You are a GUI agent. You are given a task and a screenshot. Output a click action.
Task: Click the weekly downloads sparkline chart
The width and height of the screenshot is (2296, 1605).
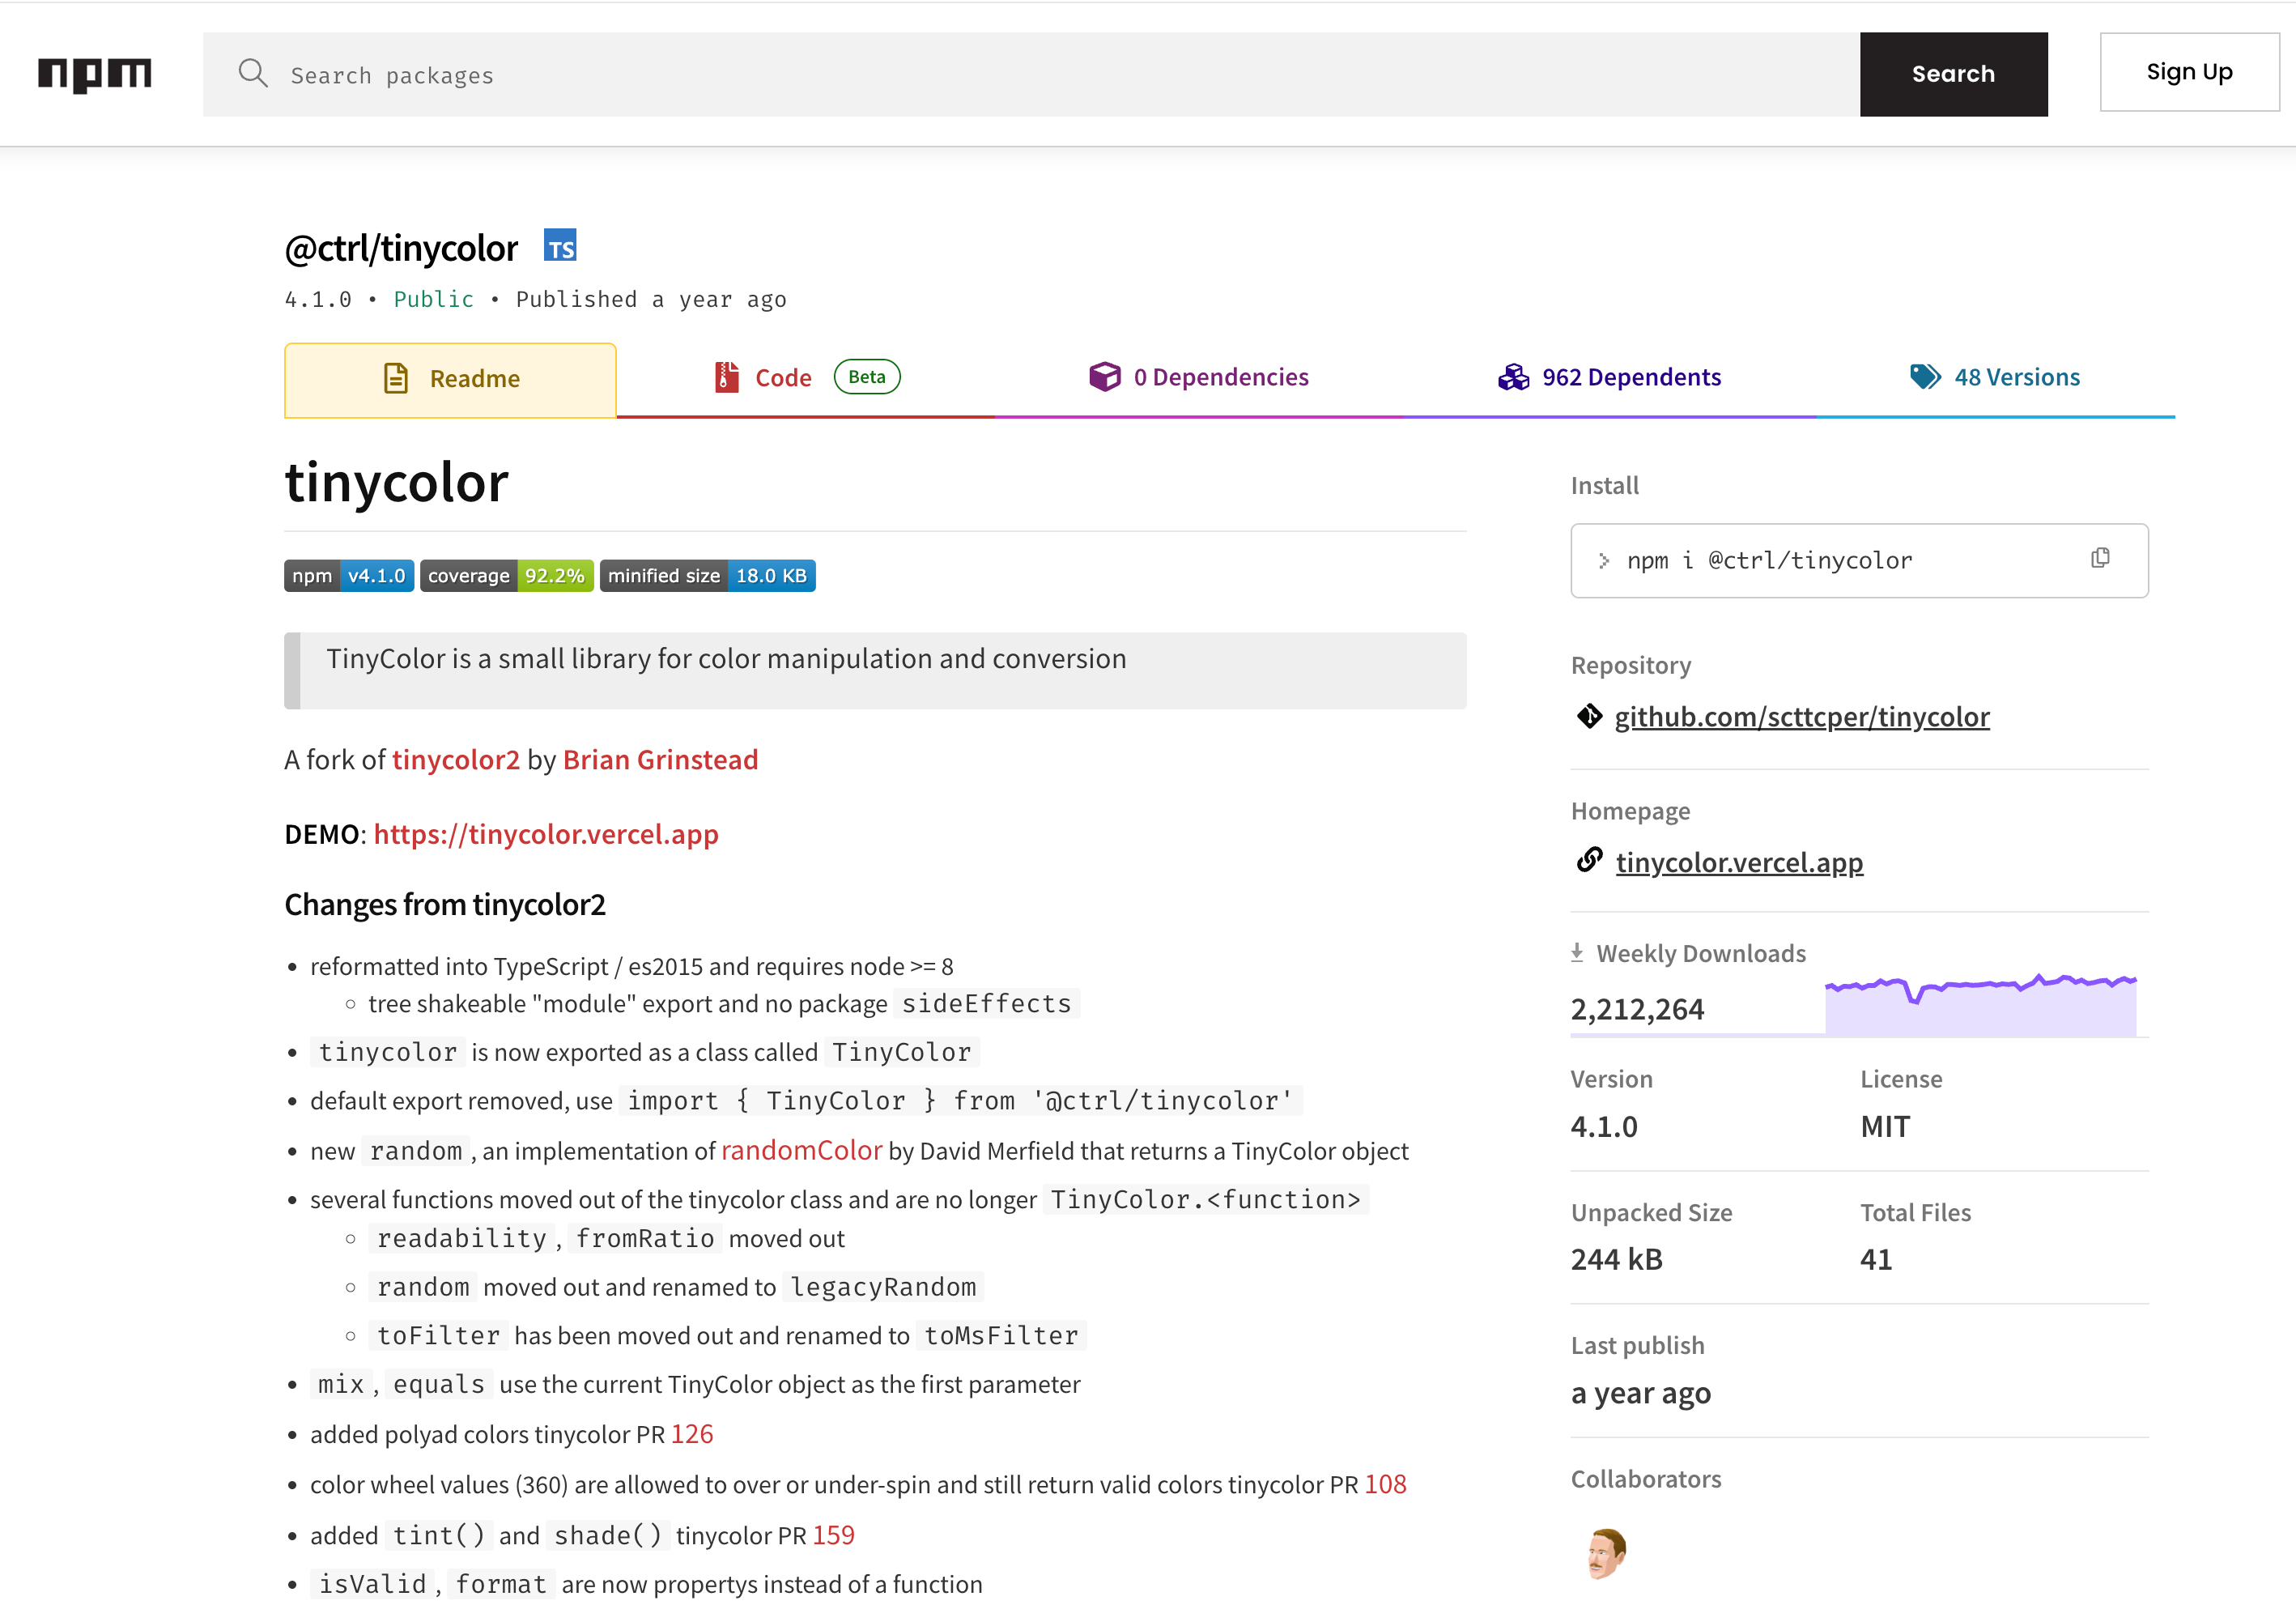1980,1005
